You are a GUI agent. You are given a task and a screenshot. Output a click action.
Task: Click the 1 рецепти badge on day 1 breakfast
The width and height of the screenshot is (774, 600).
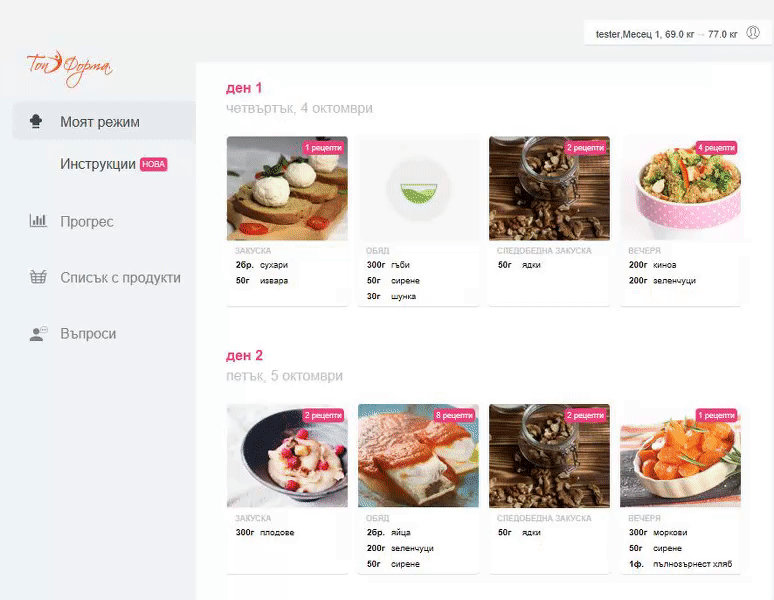323,148
